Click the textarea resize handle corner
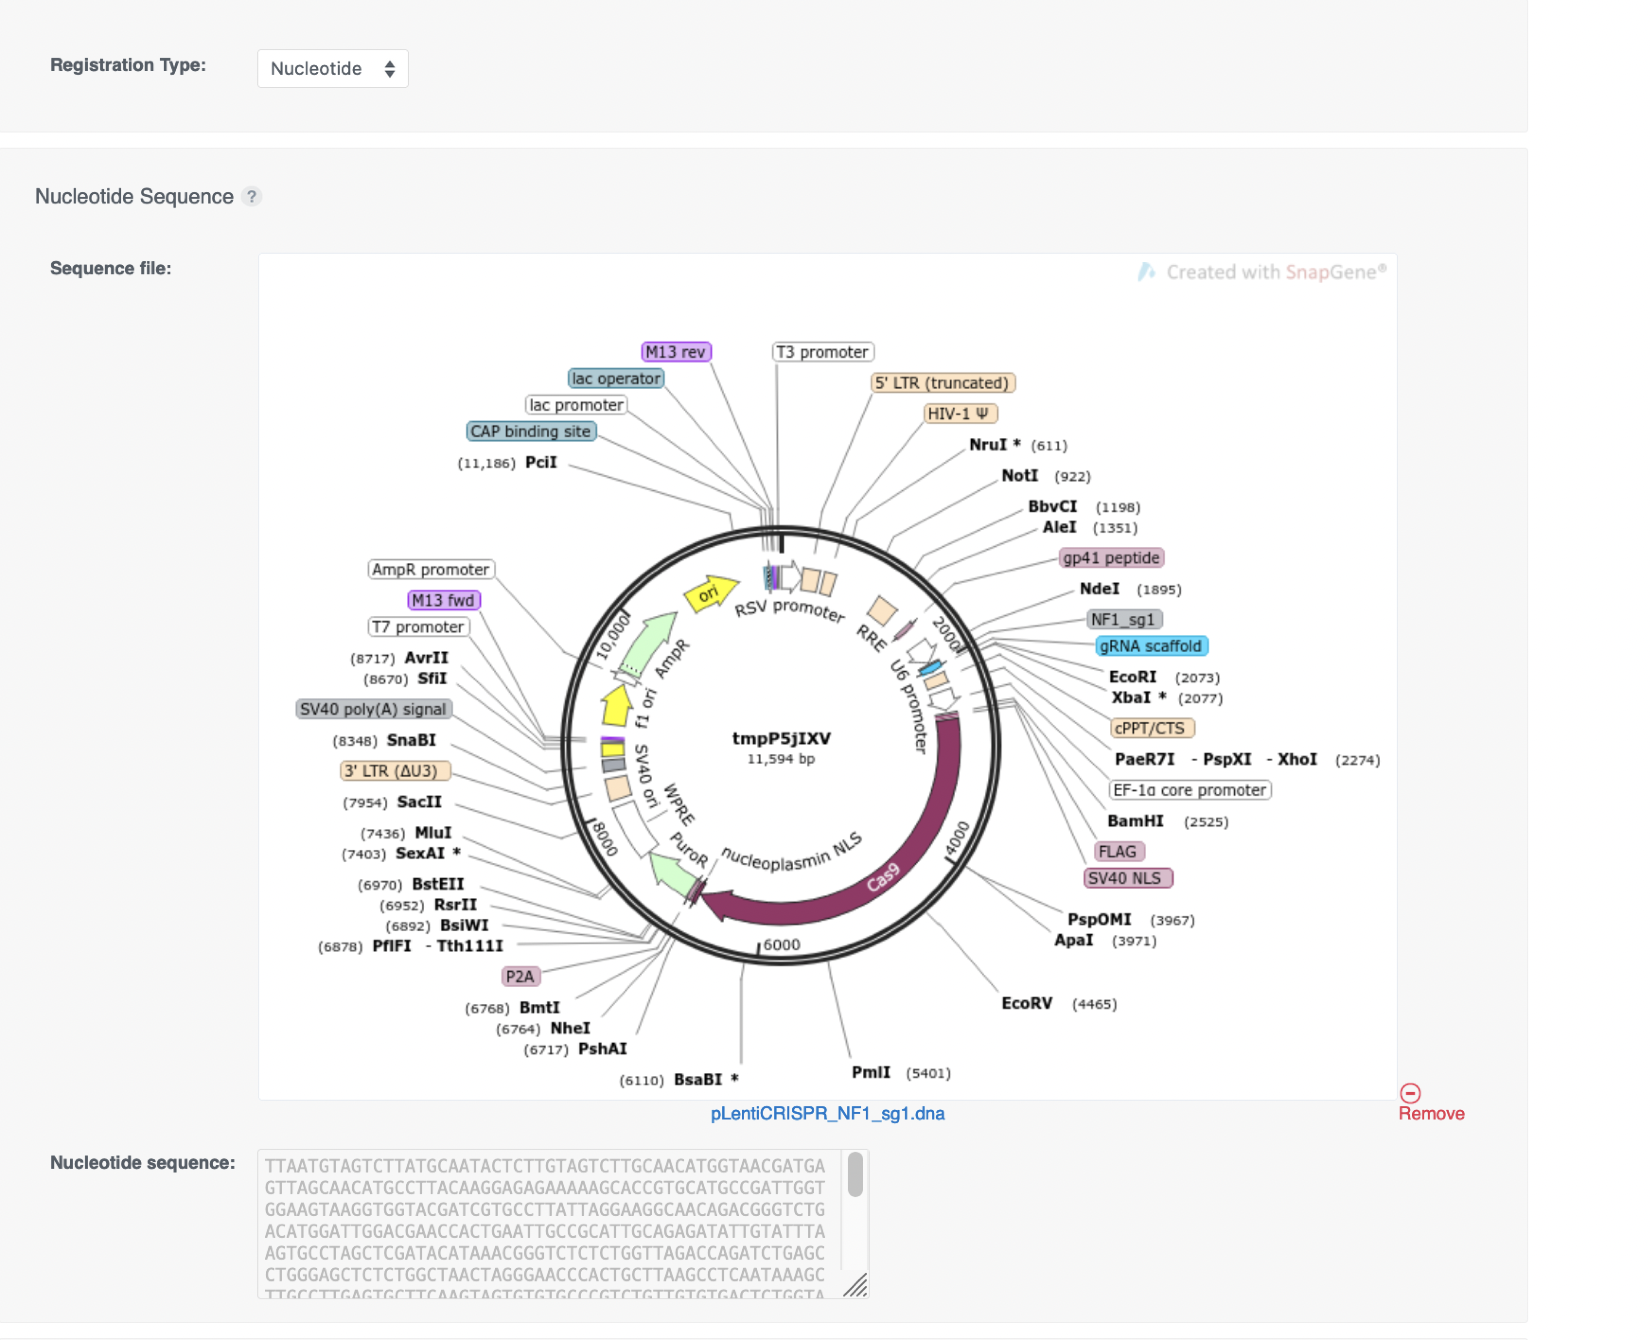This screenshot has width=1652, height=1340. click(x=856, y=1286)
